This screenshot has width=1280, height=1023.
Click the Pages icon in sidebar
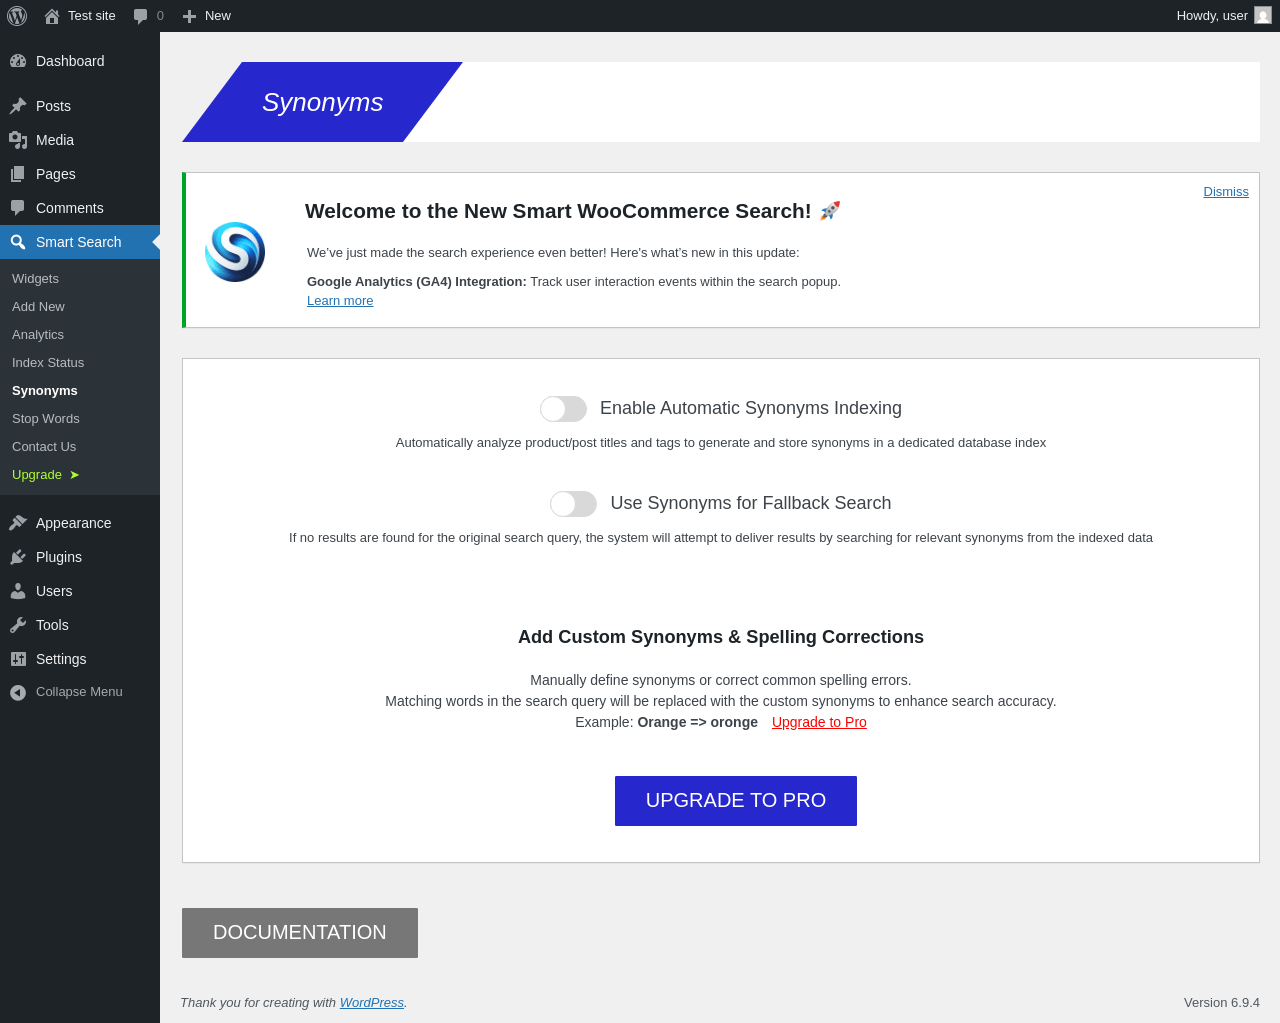pos(18,174)
